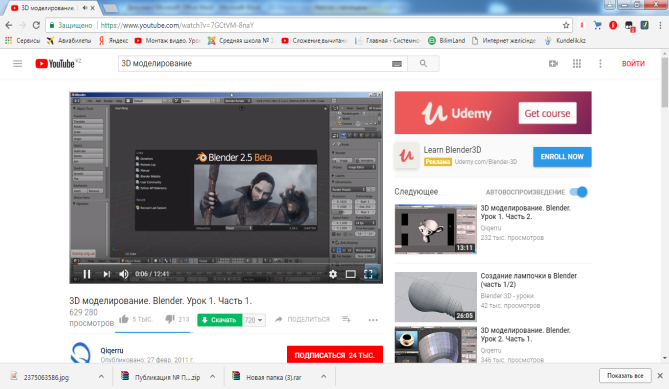
Task: Expand options for Новая папка (3).rar download
Action: click(323, 376)
